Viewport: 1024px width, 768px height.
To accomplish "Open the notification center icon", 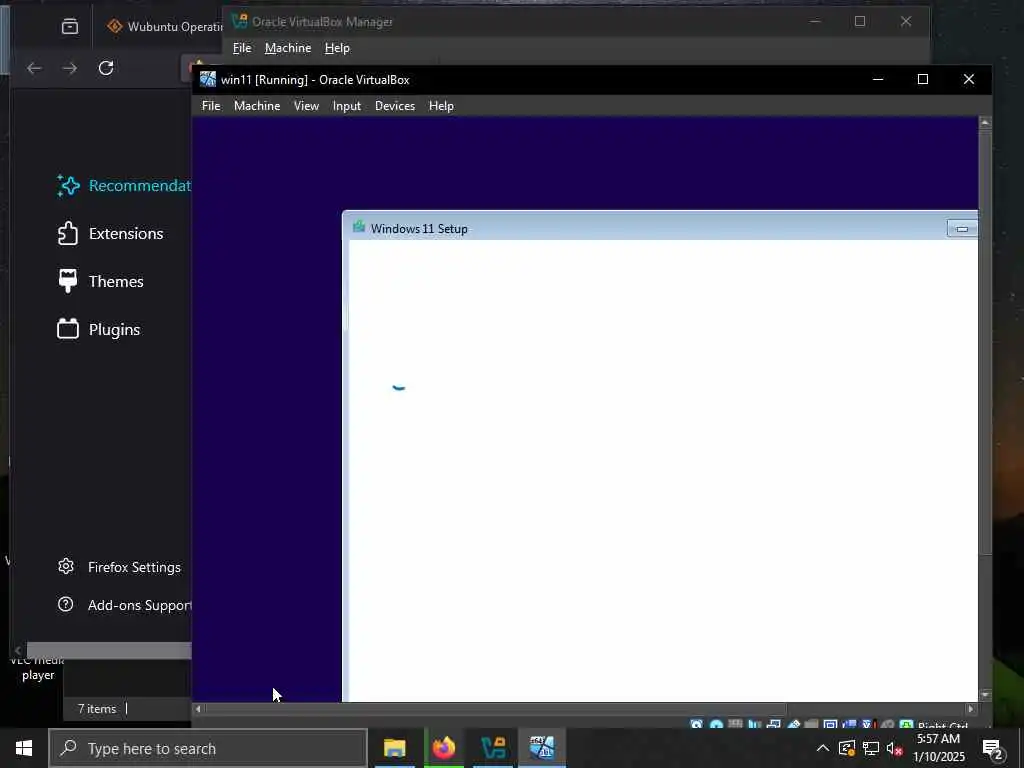I will 993,748.
